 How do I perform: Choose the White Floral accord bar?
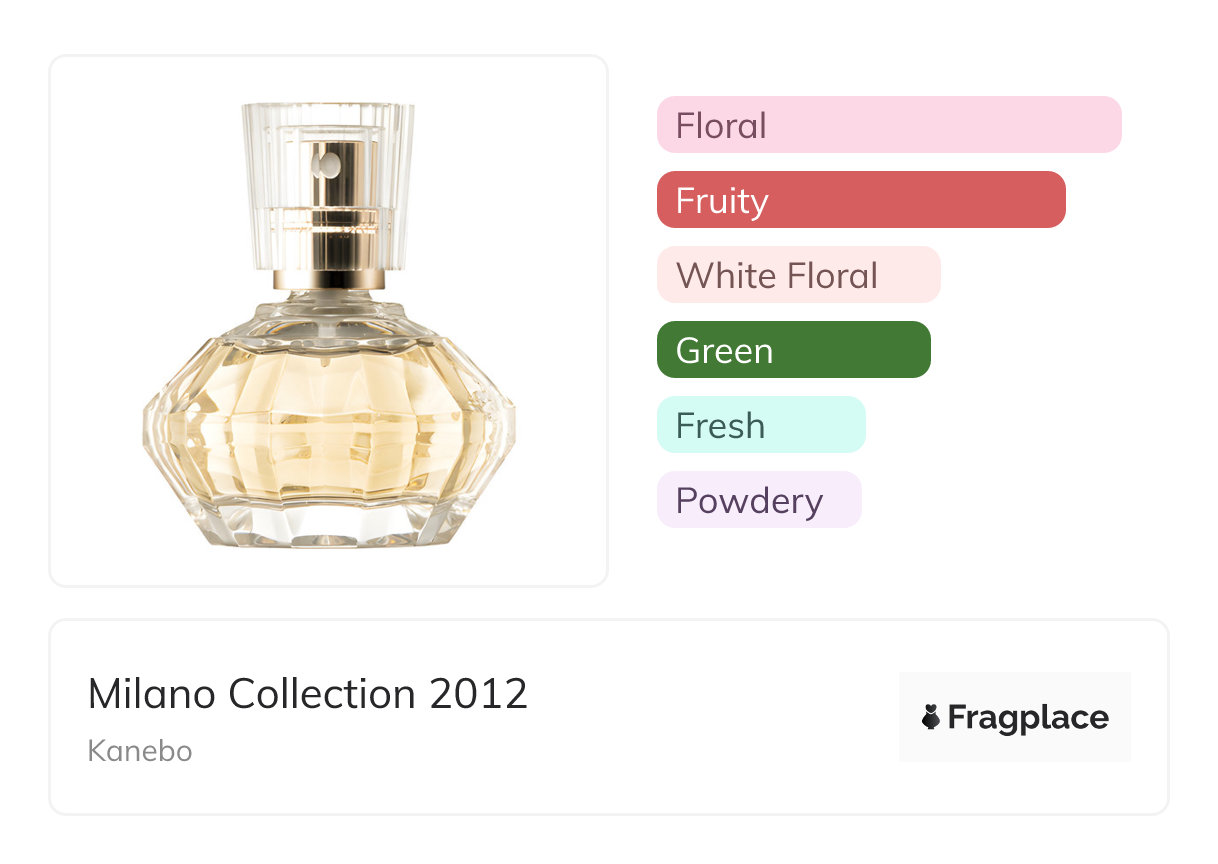(x=798, y=275)
